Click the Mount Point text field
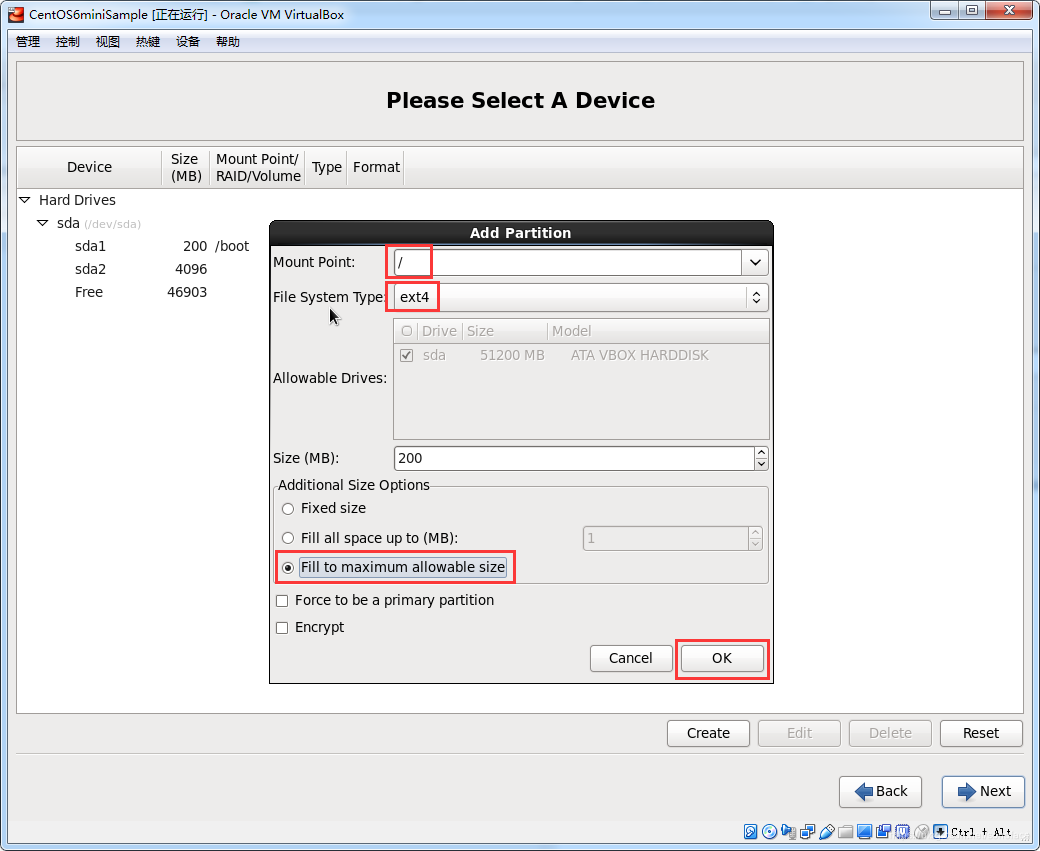Image resolution: width=1040 pixels, height=851 pixels. 568,263
